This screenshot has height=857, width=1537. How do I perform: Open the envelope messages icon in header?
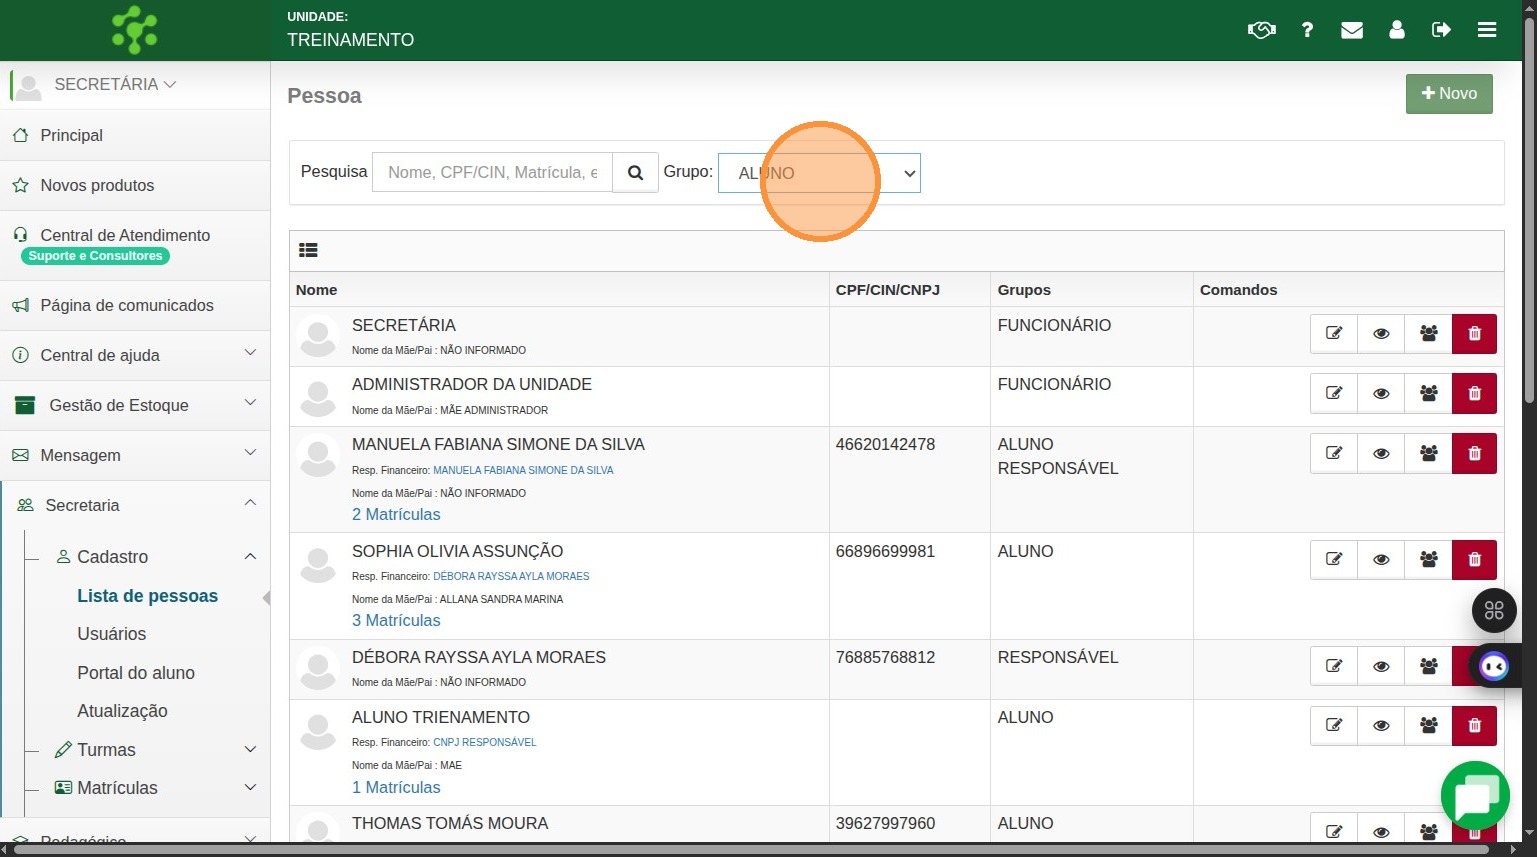1352,30
